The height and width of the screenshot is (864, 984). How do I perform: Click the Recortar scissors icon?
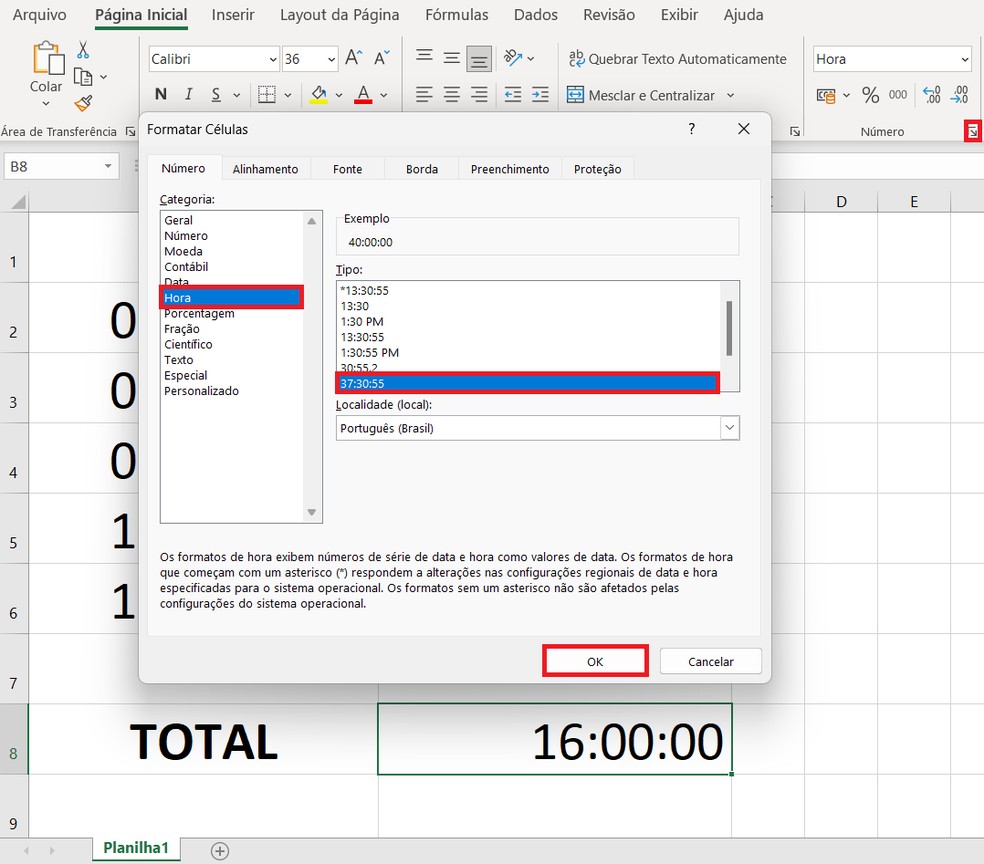click(x=83, y=48)
